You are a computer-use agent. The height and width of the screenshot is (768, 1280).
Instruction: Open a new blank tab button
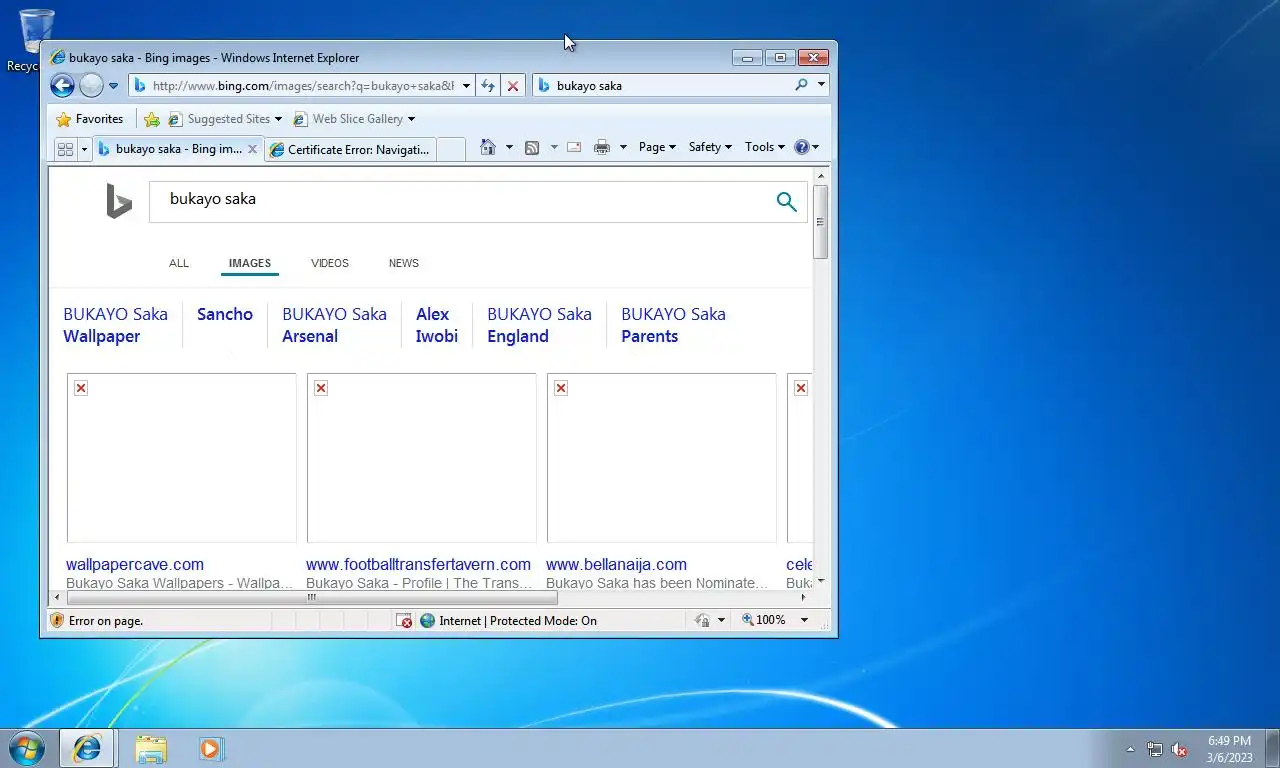pyautogui.click(x=451, y=149)
